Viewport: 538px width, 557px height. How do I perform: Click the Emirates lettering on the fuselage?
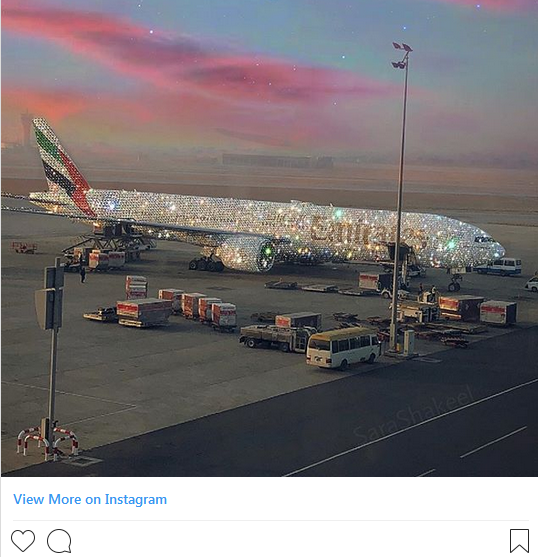tap(368, 232)
